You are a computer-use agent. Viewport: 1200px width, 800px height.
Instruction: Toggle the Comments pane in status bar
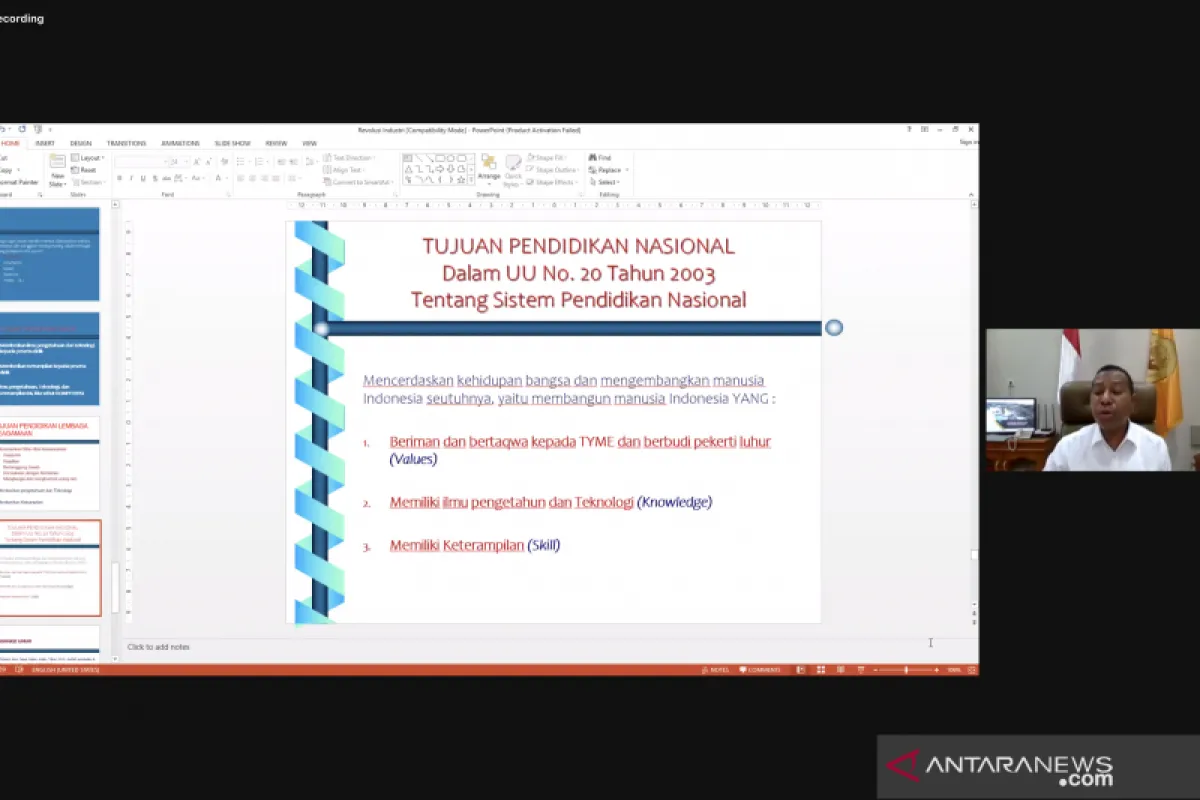[760, 670]
